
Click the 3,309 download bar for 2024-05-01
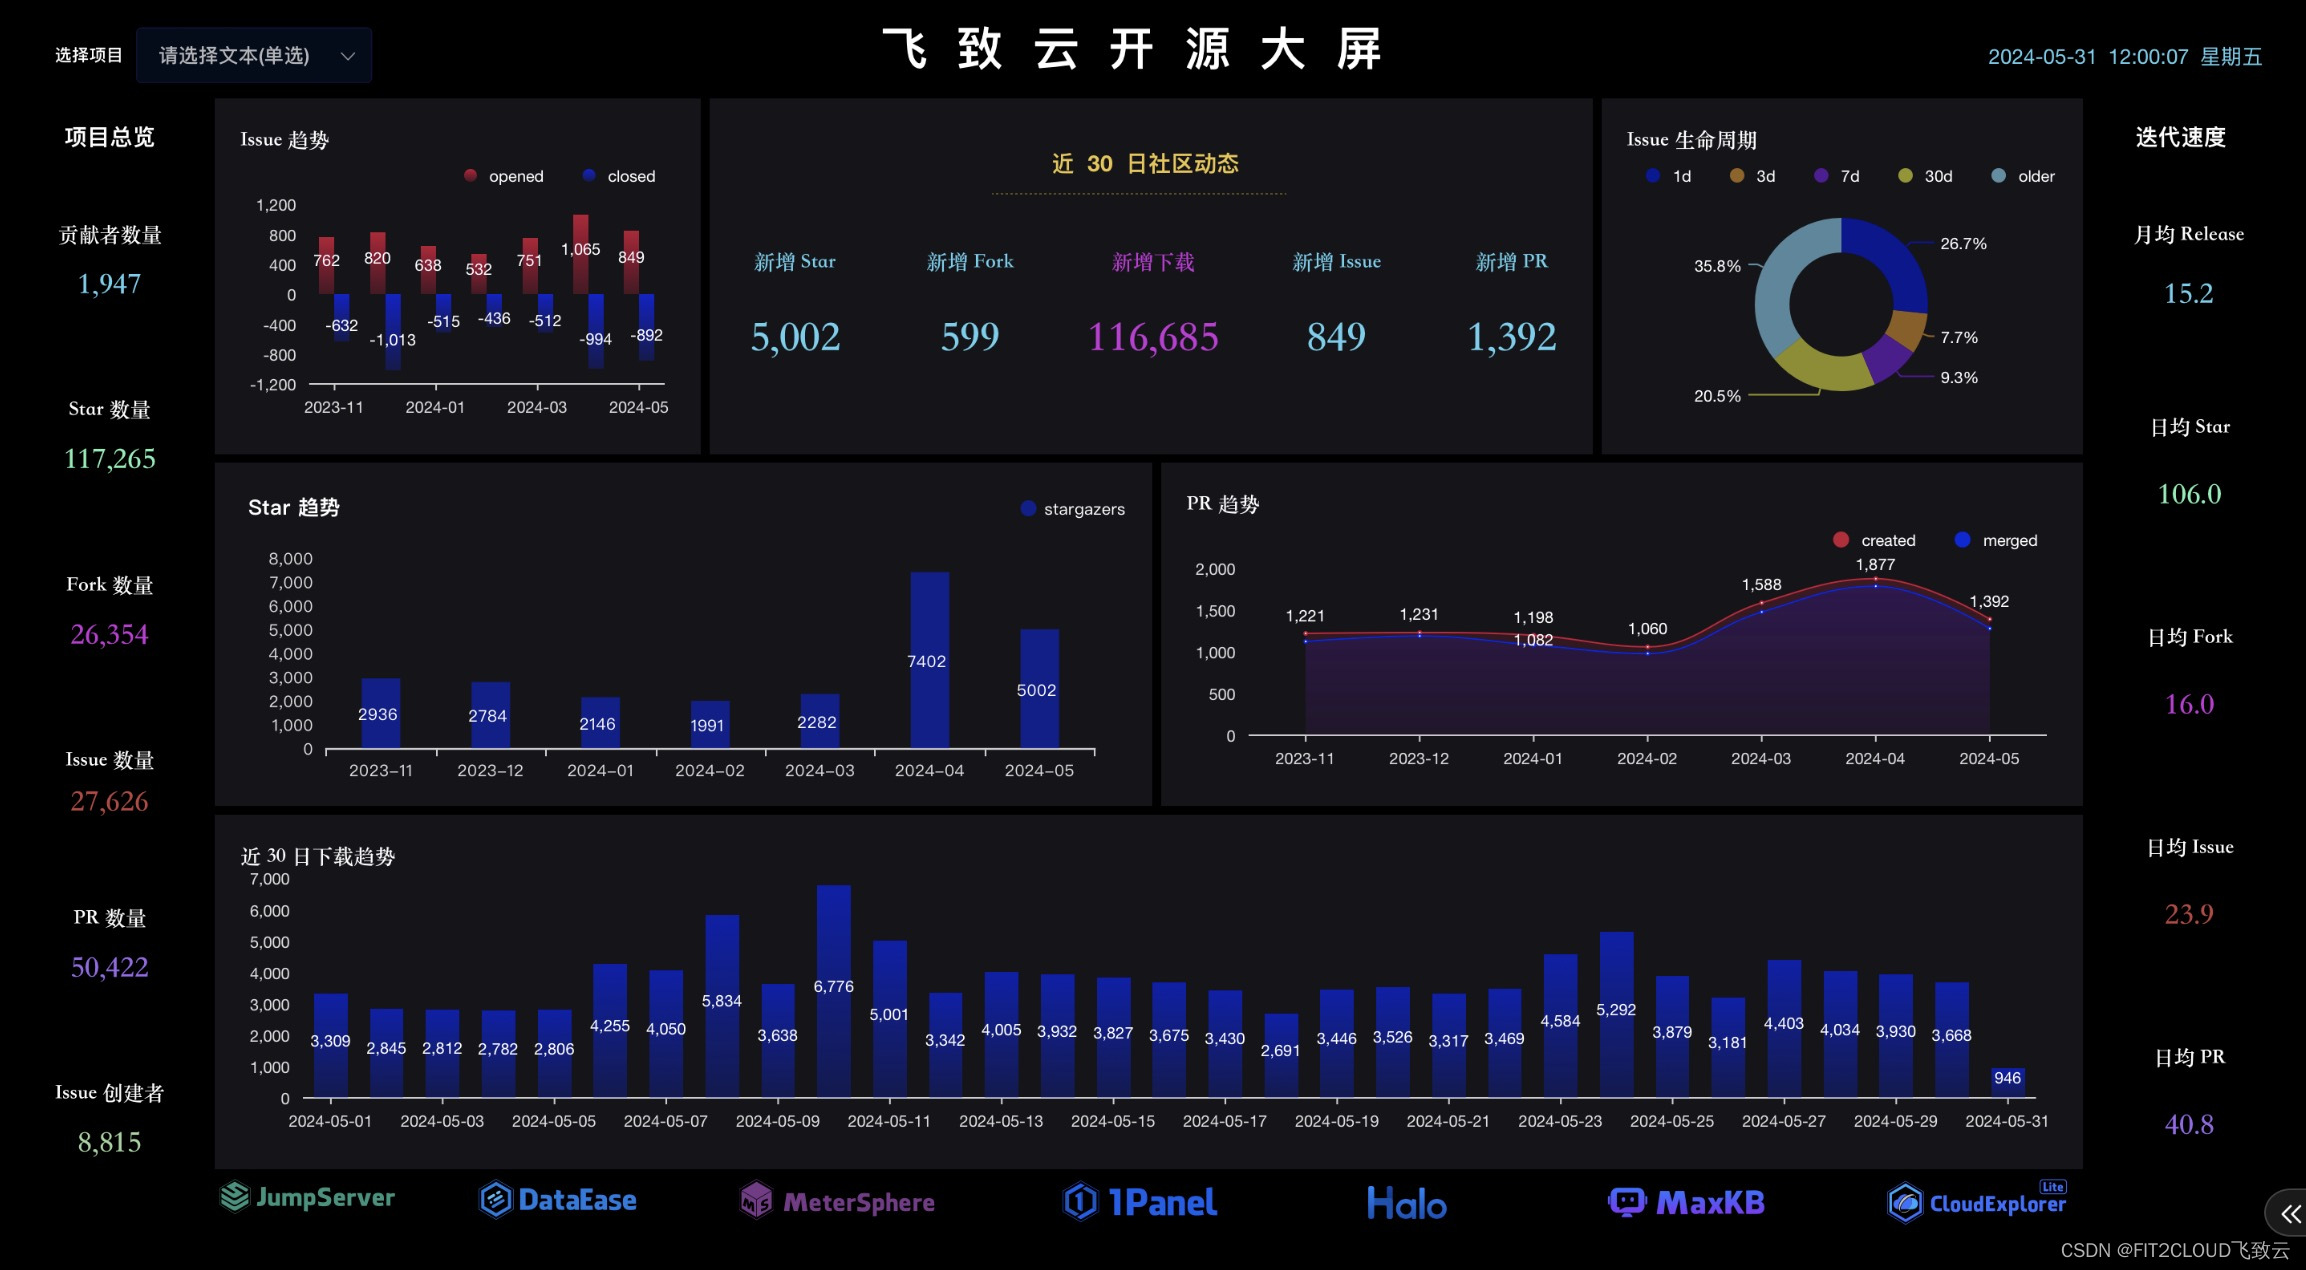tap(331, 1044)
